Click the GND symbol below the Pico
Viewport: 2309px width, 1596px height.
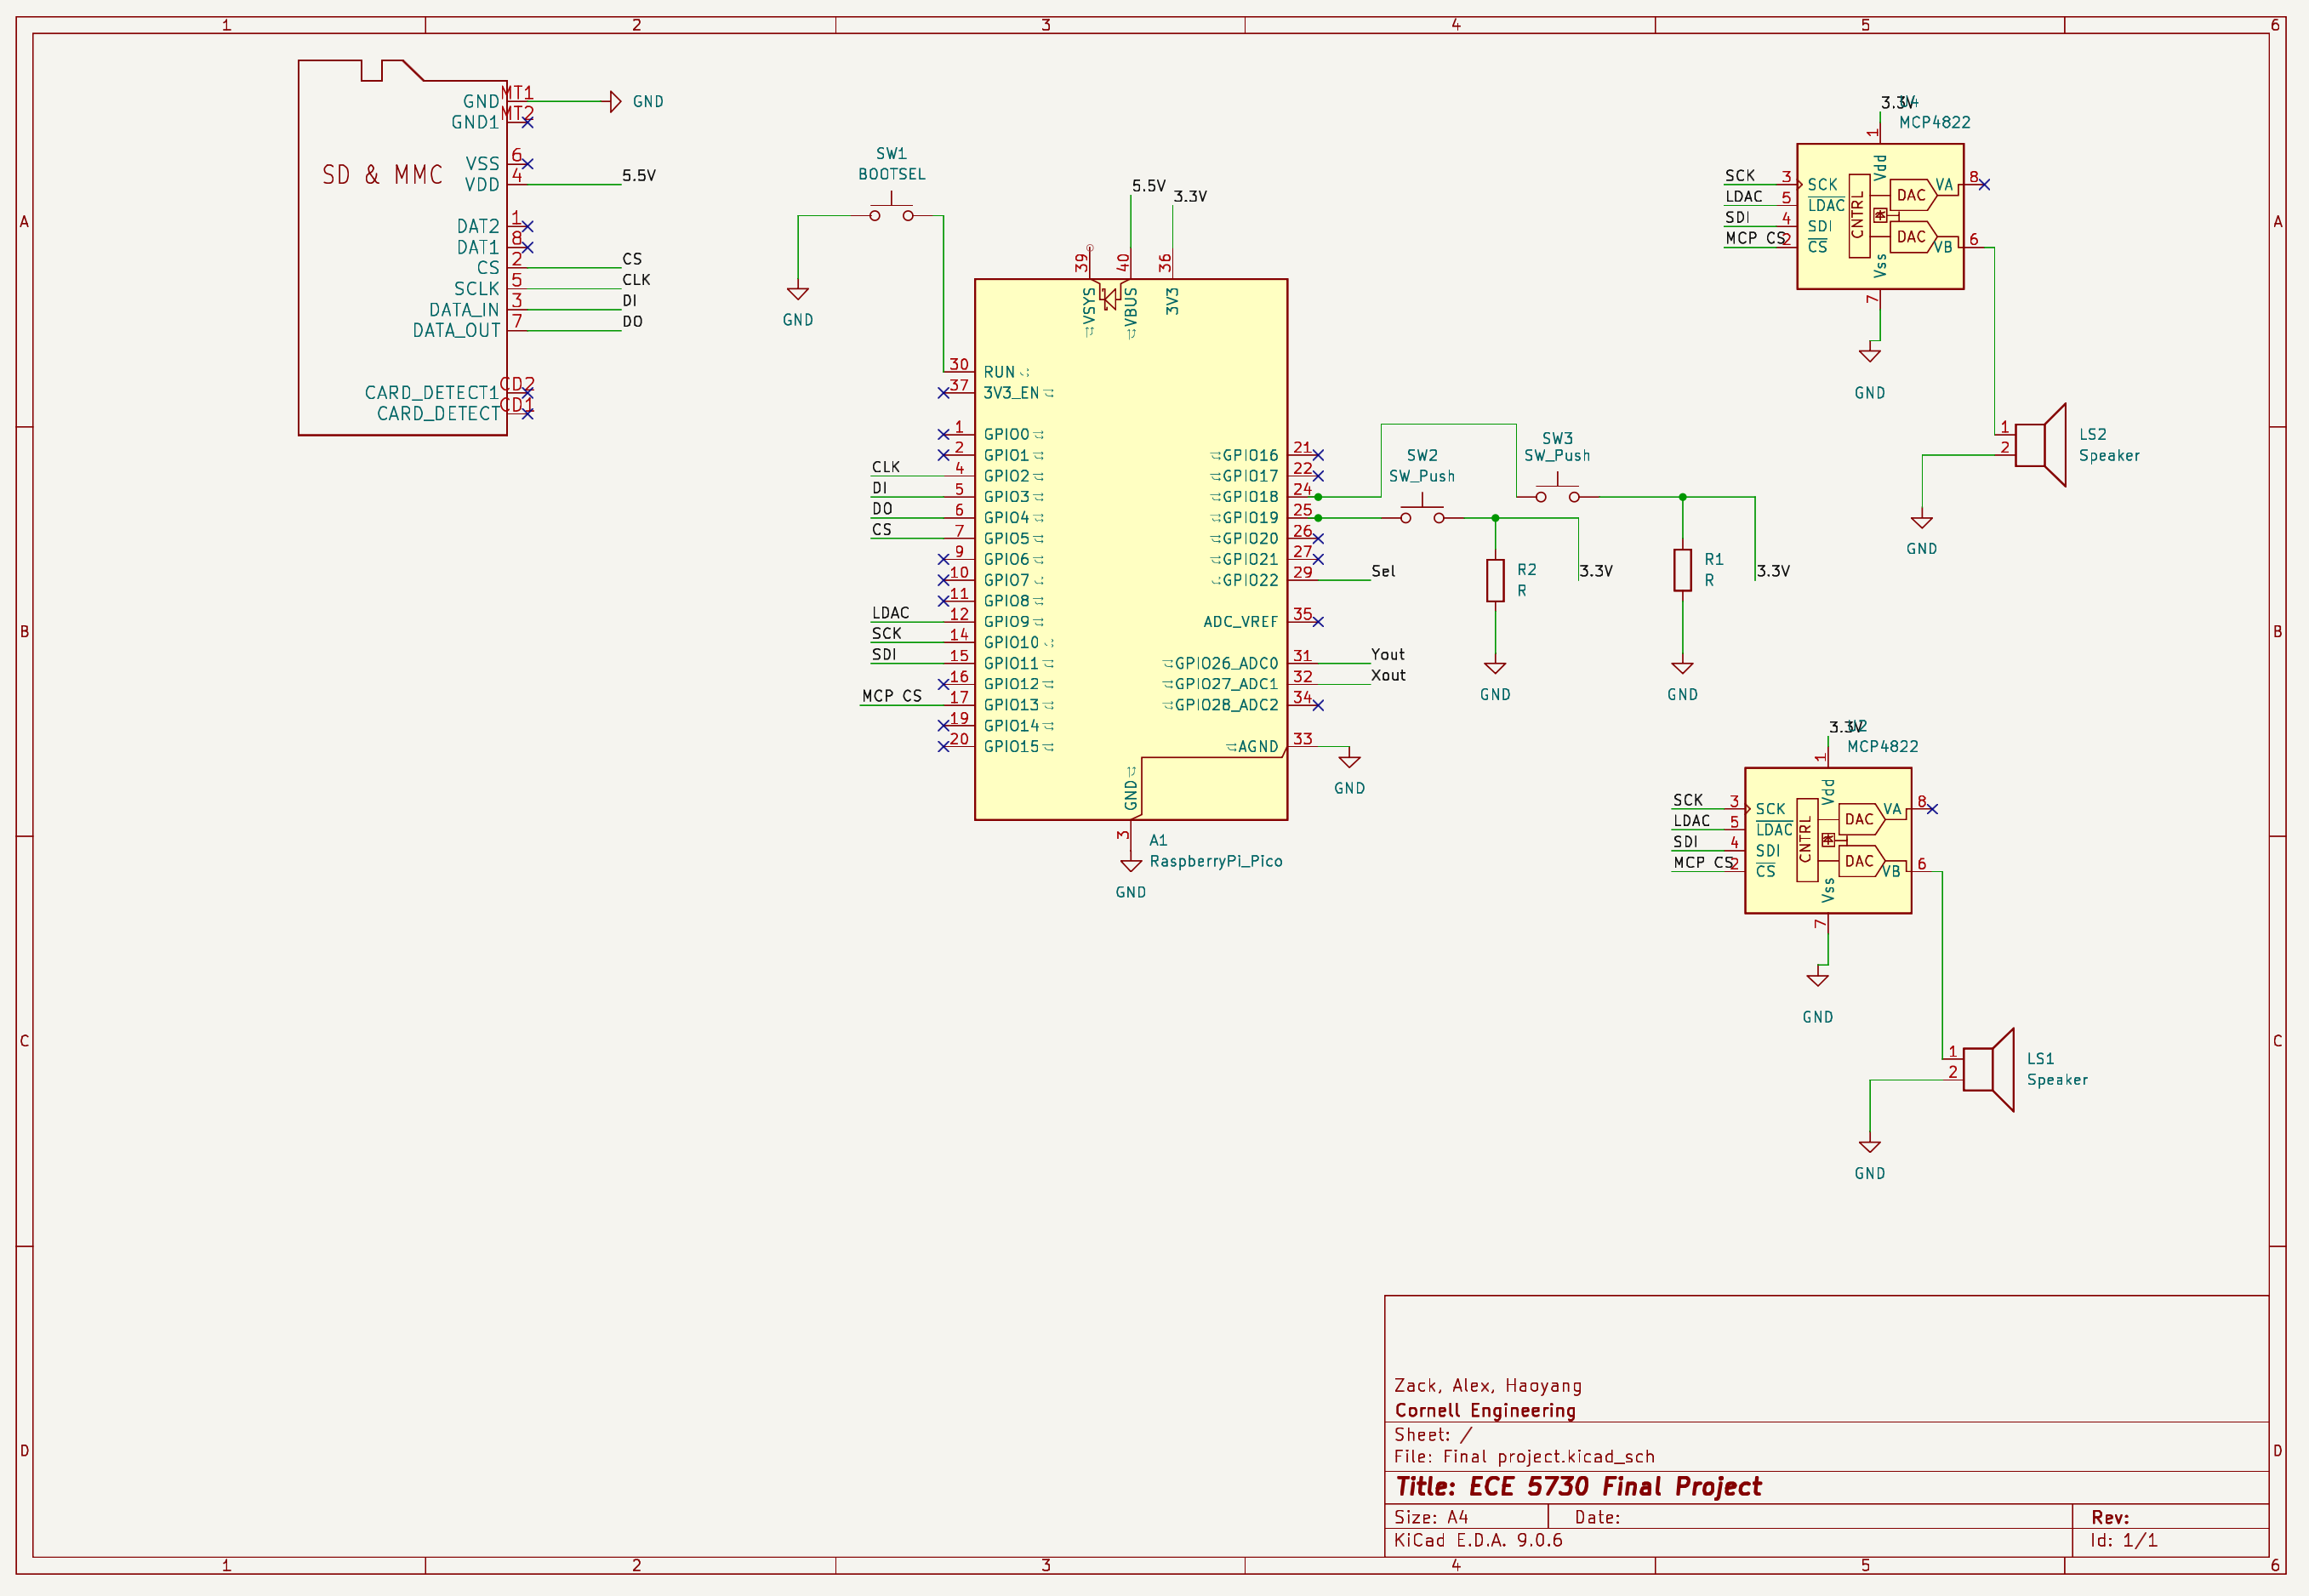pos(1131,866)
